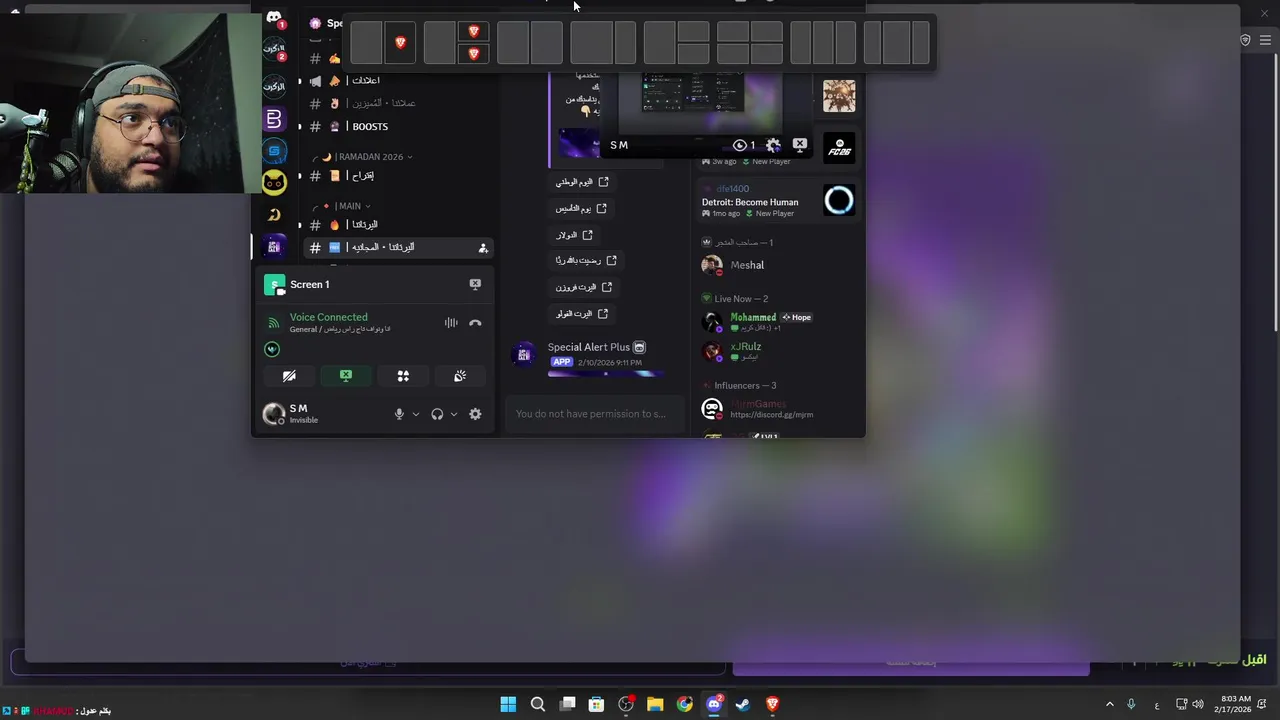The image size is (1280, 720).
Task: Choose first two-column snap layout option
Action: coord(383,43)
